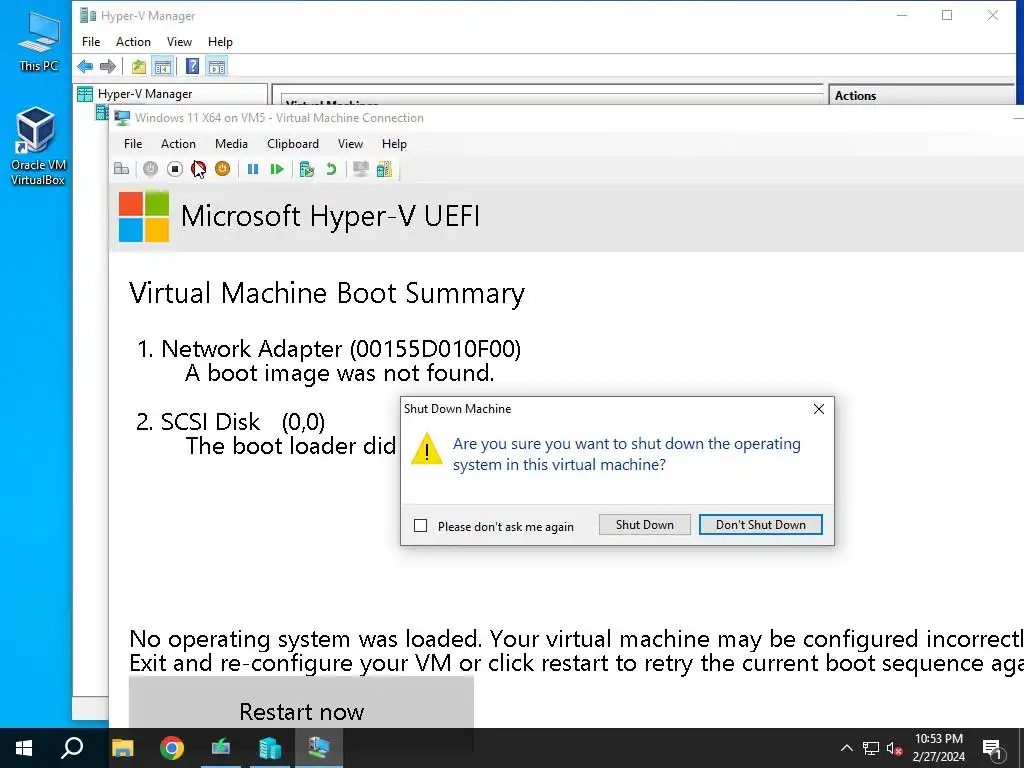
Task: Click the muted volume tray icon
Action: point(894,748)
